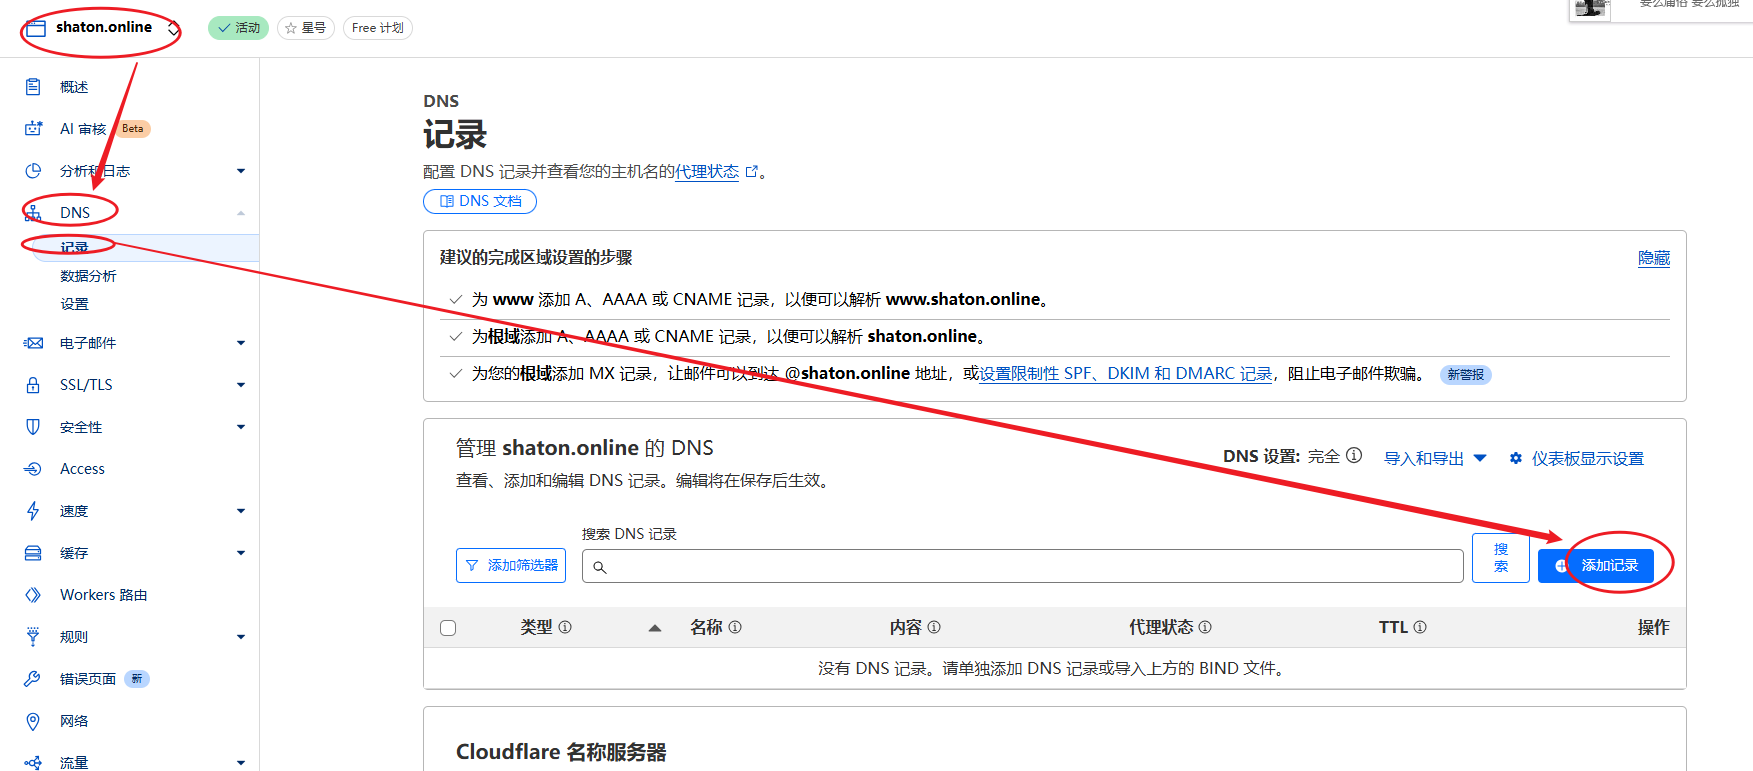The width and height of the screenshot is (1753, 771).
Task: Click the 规则 funnel icon
Action: pyautogui.click(x=33, y=637)
